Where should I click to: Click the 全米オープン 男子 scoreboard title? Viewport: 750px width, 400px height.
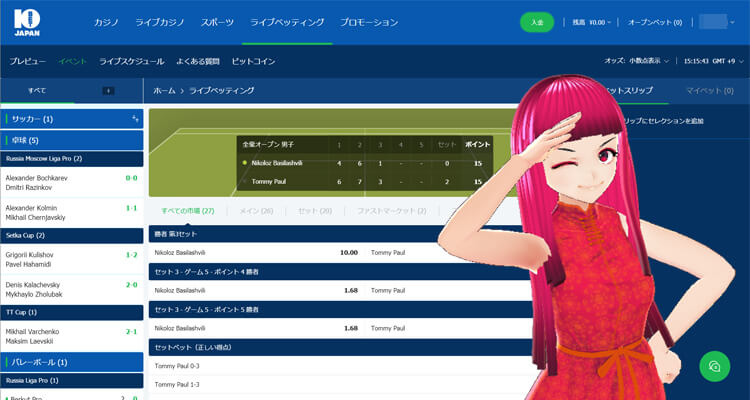pos(267,144)
